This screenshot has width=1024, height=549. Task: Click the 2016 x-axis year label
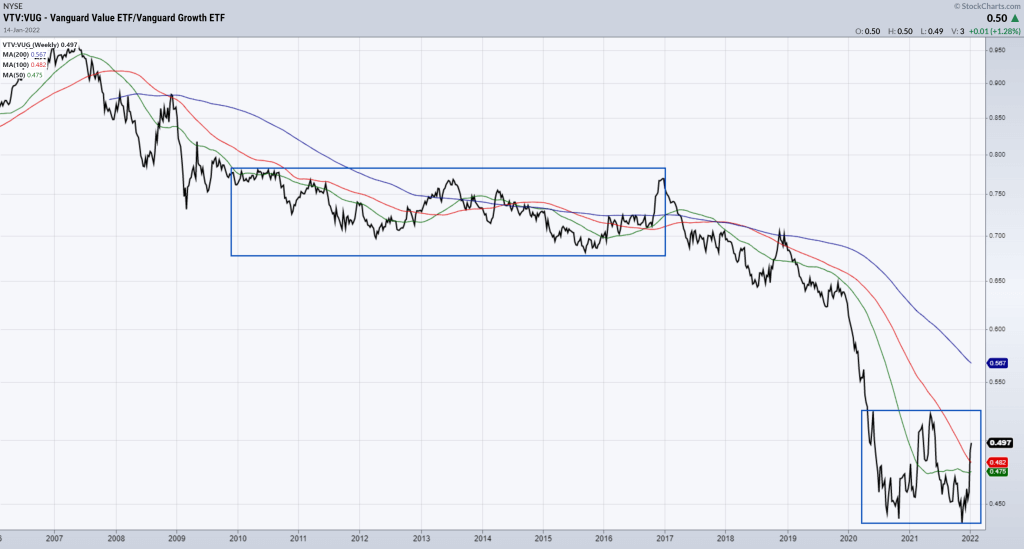click(x=604, y=539)
